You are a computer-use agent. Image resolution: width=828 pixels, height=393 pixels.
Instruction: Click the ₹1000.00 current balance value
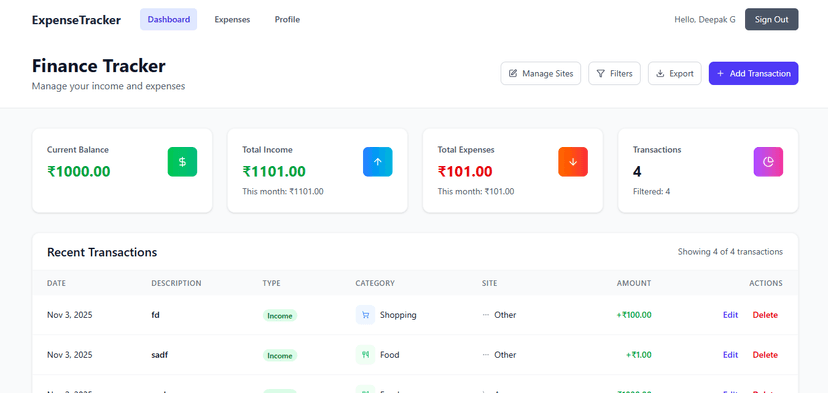click(x=79, y=172)
